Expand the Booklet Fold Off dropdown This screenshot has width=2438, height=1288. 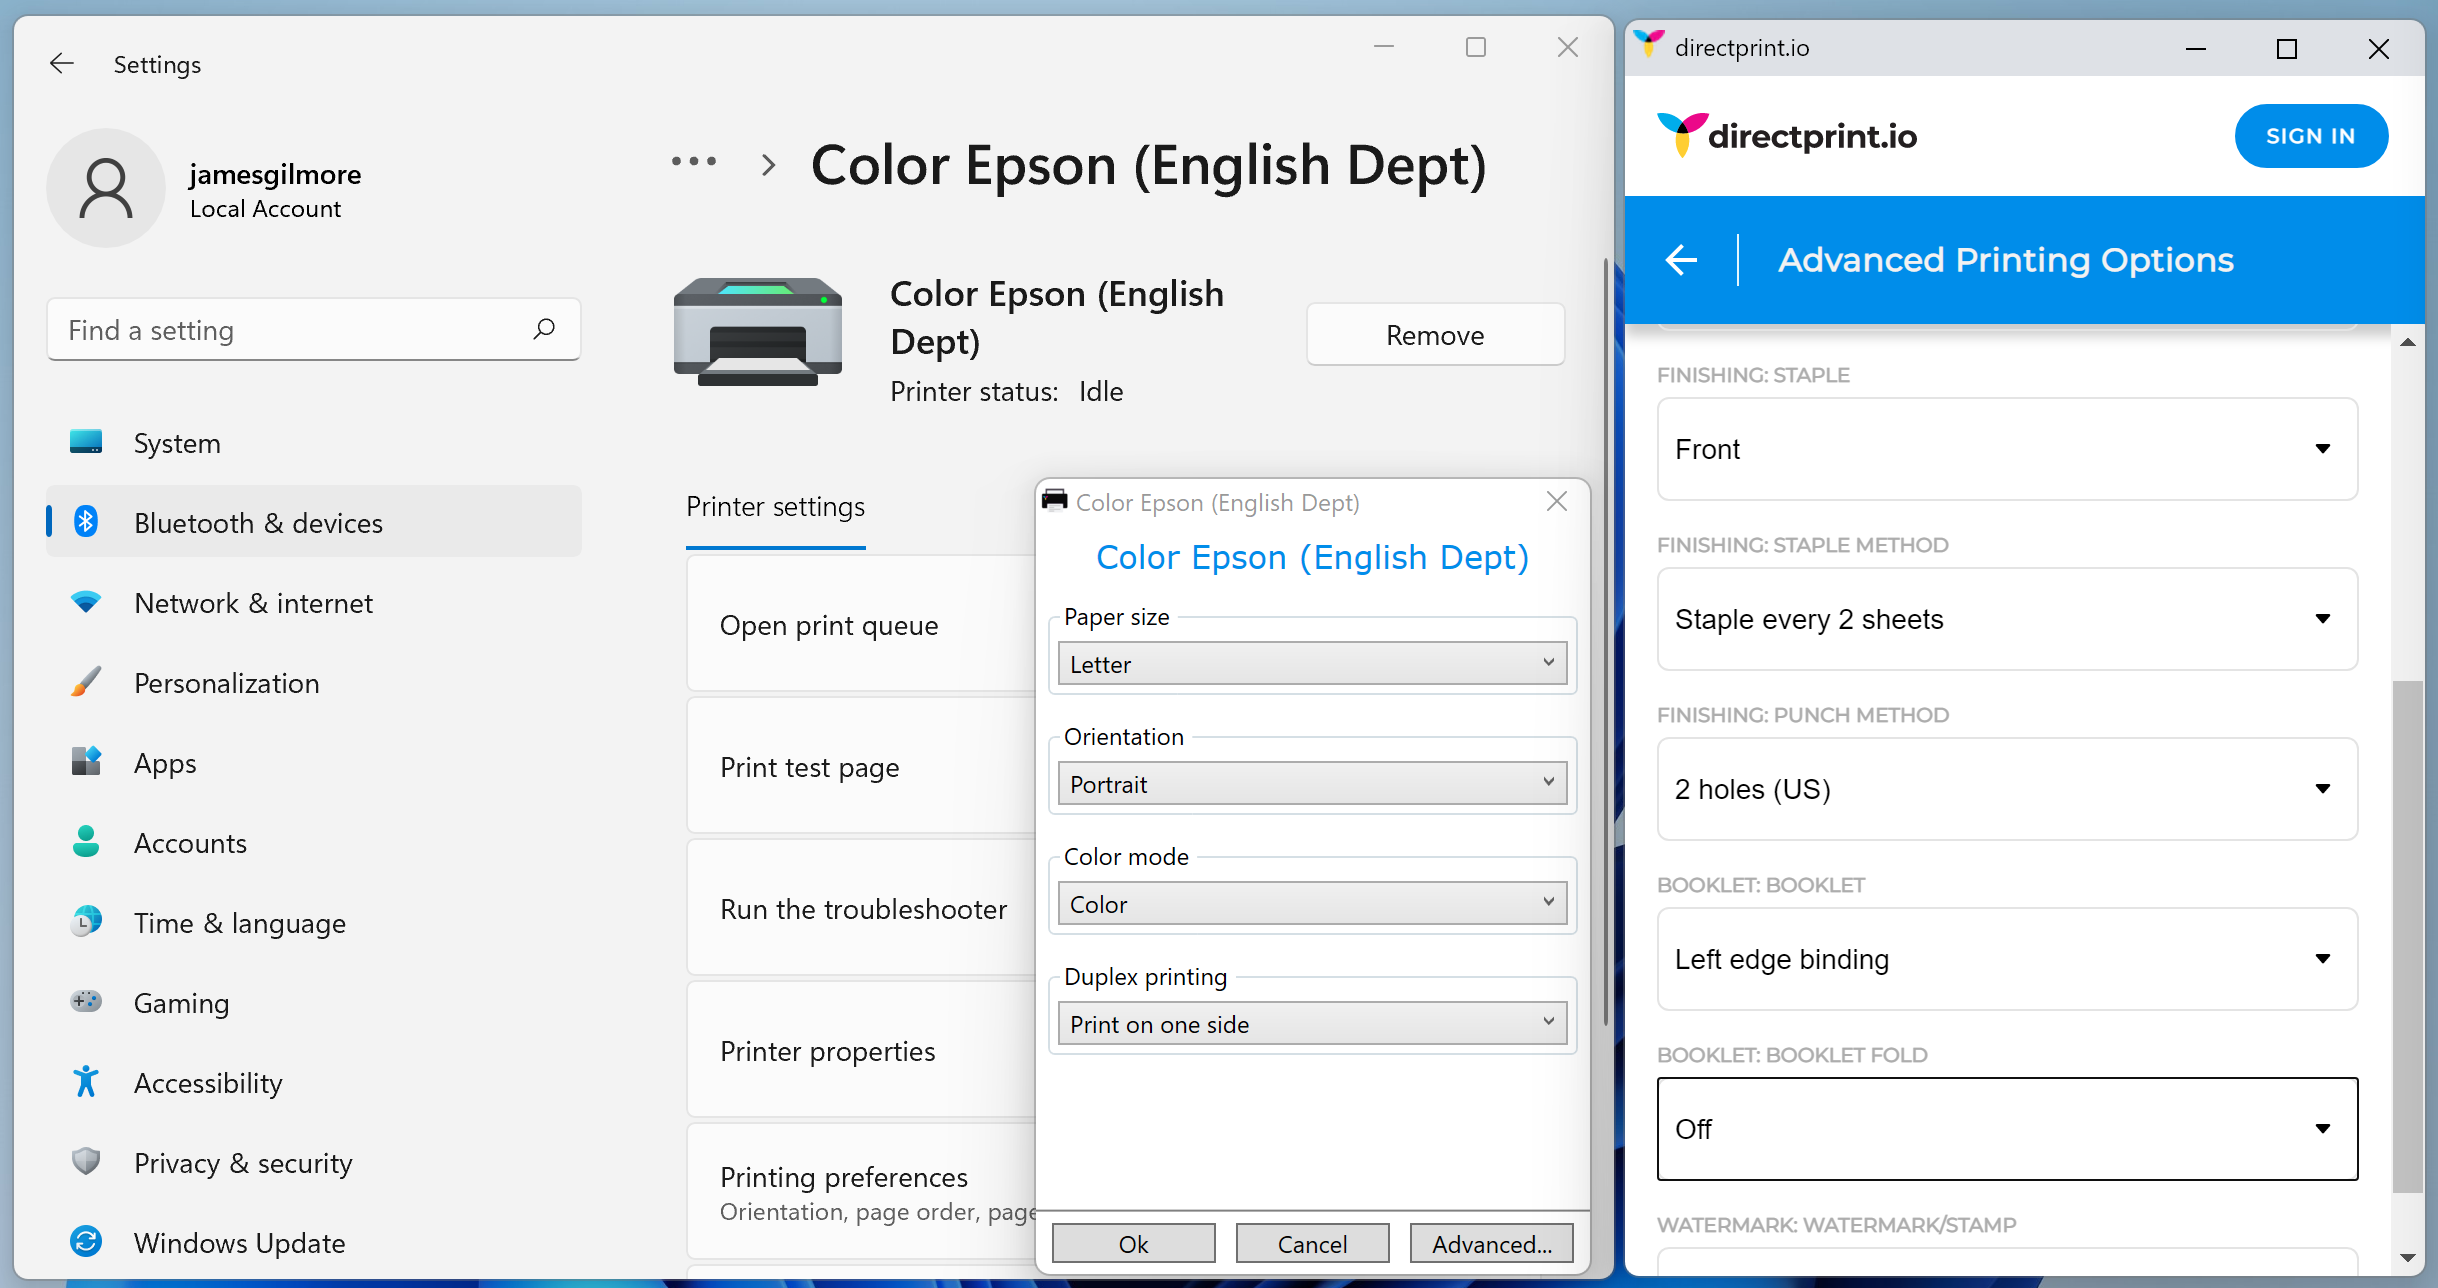(x=2007, y=1129)
